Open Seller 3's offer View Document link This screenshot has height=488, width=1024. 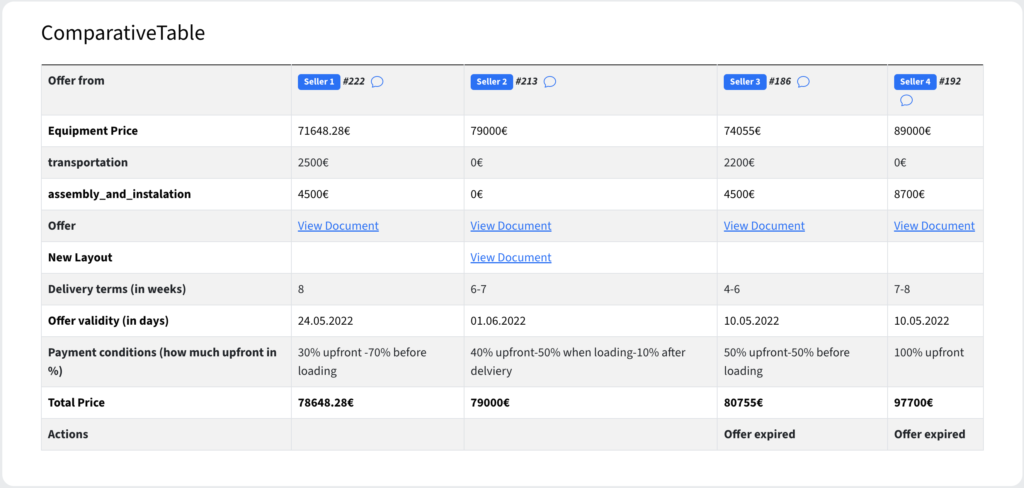(764, 225)
